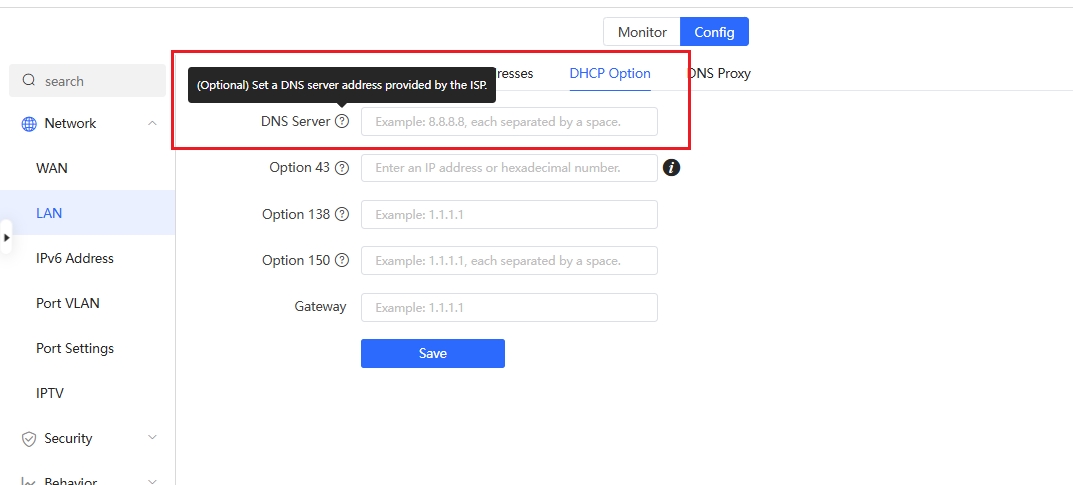
Task: Switch to the Monitor view
Action: coord(642,32)
